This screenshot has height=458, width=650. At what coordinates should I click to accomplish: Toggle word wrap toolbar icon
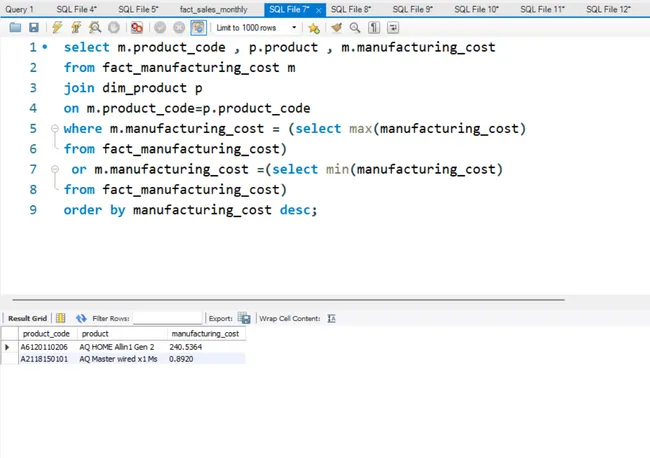click(393, 28)
